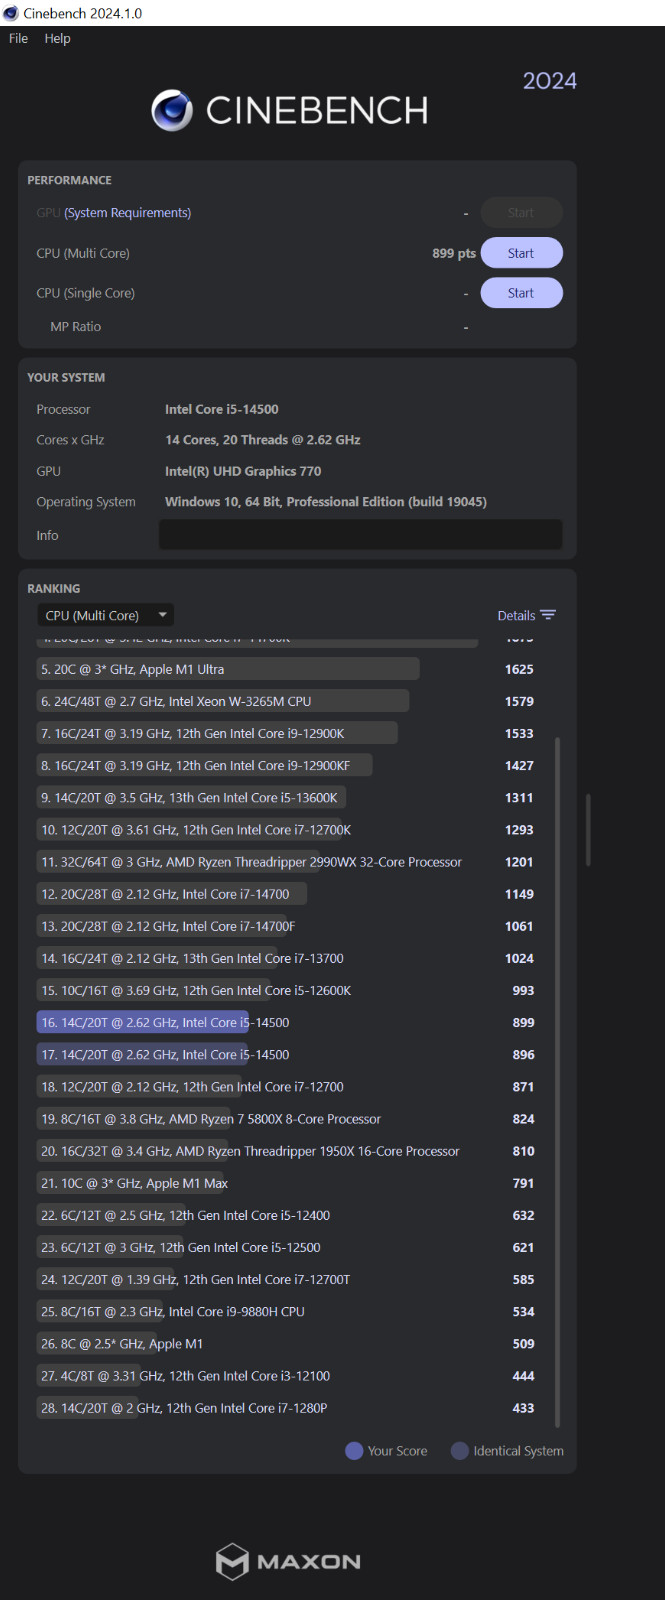Select the Ryzen 7 5800X ranking row
The width and height of the screenshot is (665, 1600).
288,1119
